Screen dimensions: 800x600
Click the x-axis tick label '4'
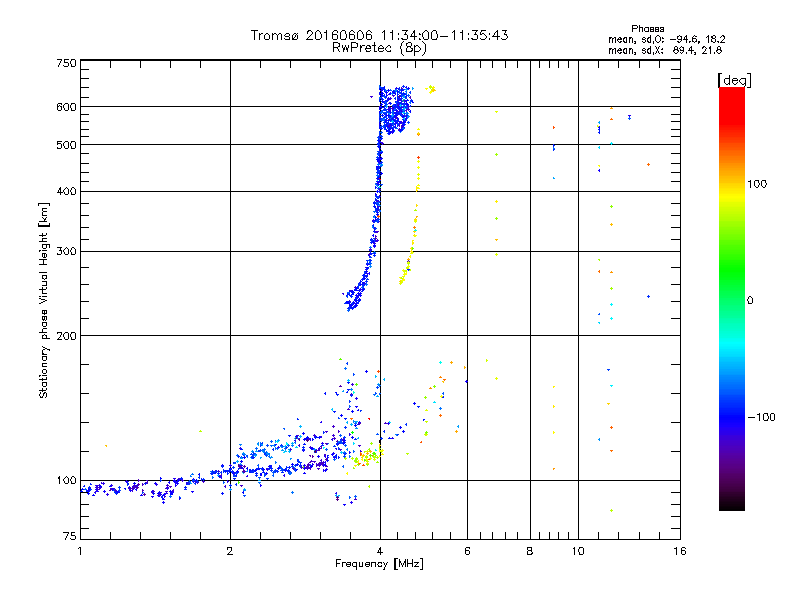[380, 551]
